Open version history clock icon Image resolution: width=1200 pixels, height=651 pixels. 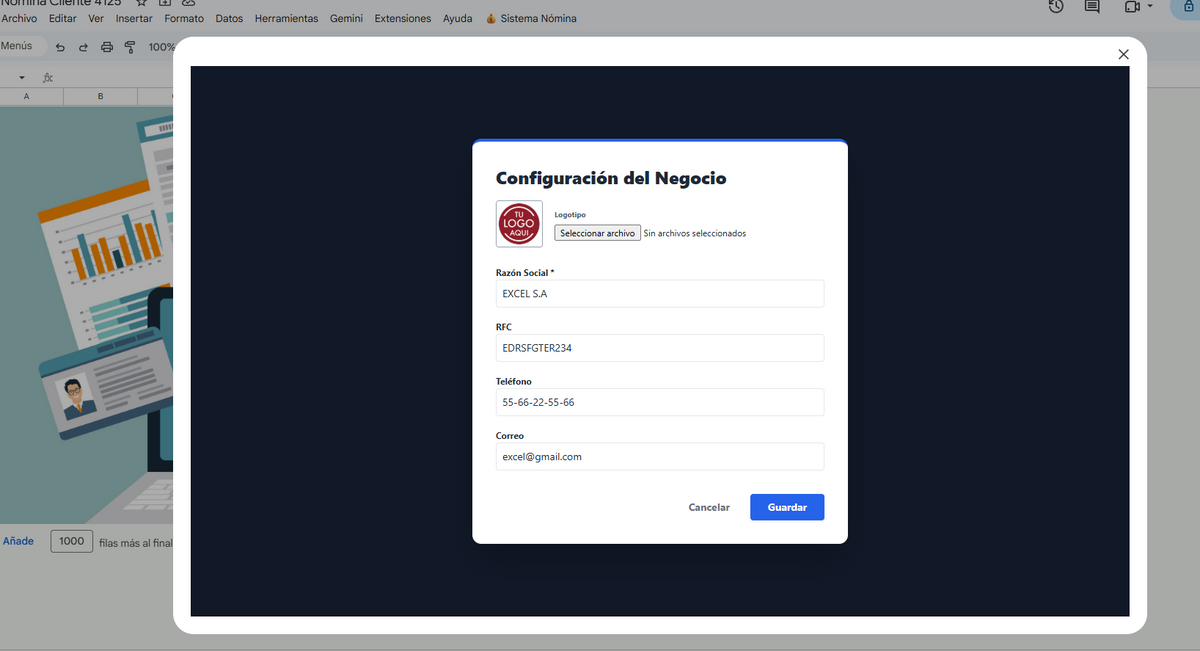1056,6
